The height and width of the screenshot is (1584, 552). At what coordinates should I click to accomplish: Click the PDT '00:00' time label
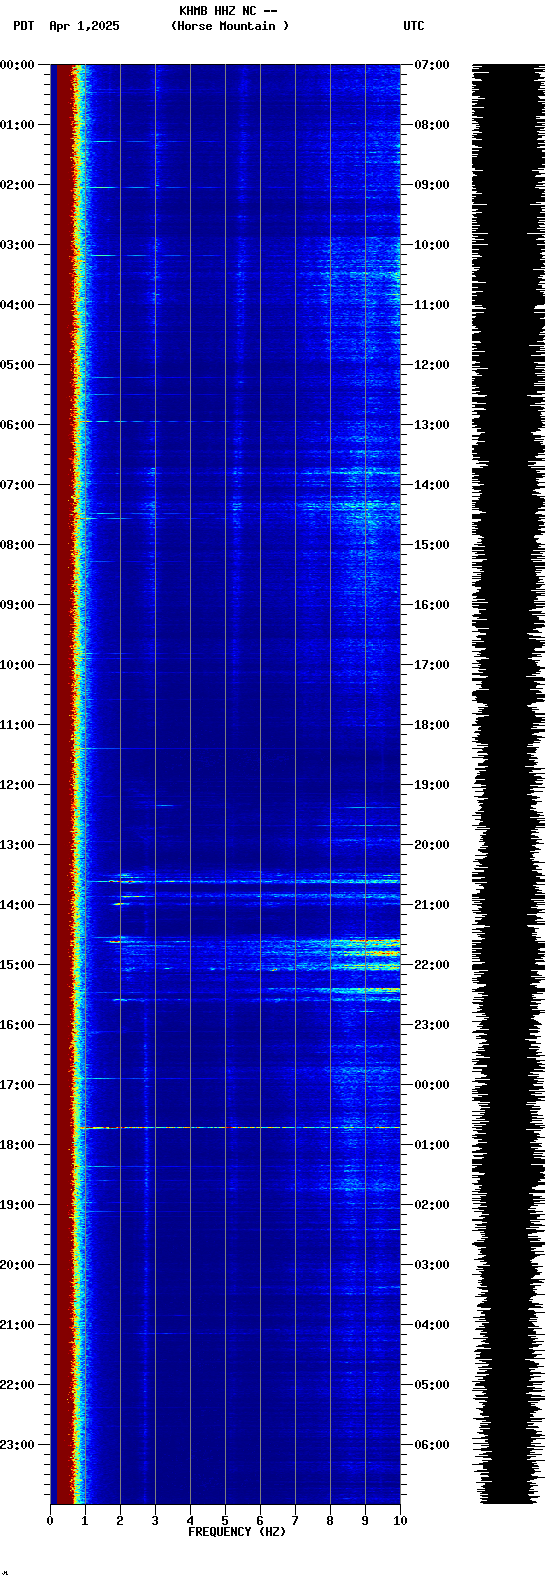(x=17, y=65)
